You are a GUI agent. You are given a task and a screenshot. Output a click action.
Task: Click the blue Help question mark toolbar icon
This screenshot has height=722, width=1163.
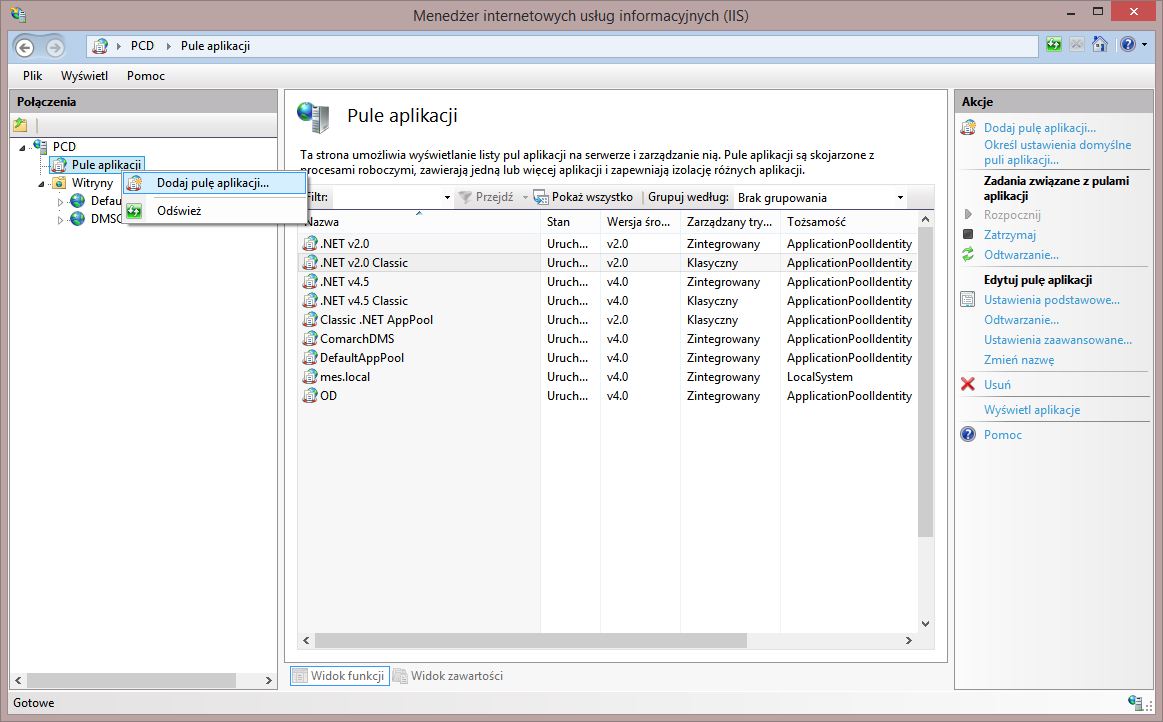click(x=1128, y=45)
